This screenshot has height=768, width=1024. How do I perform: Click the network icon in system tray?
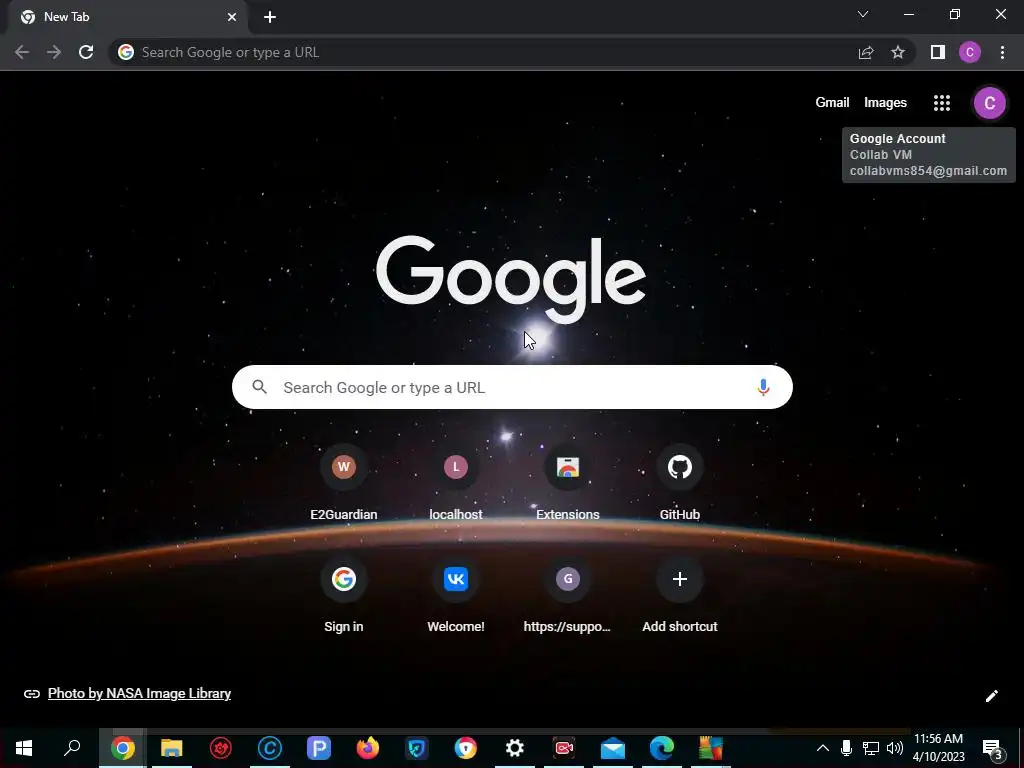(871, 748)
